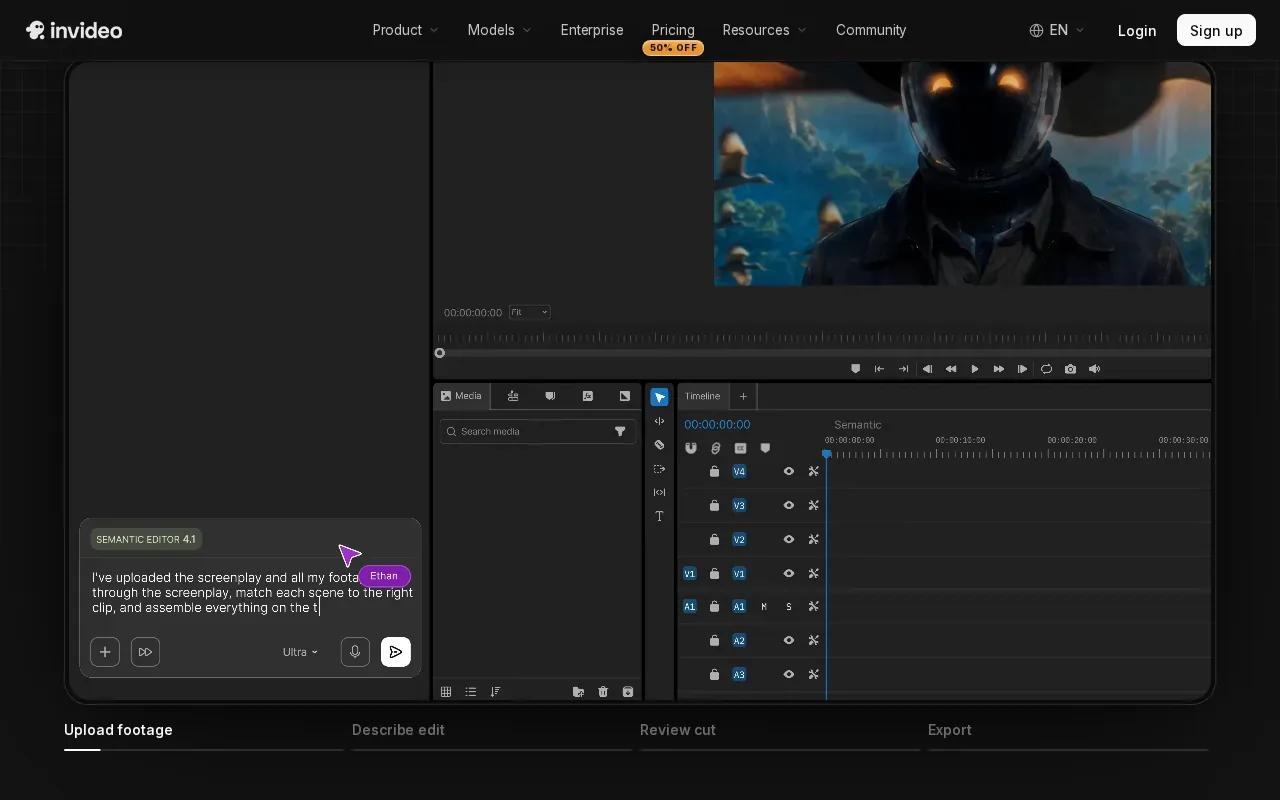Click the speaker volume icon in the preview
Image resolution: width=1280 pixels, height=800 pixels.
click(1094, 369)
